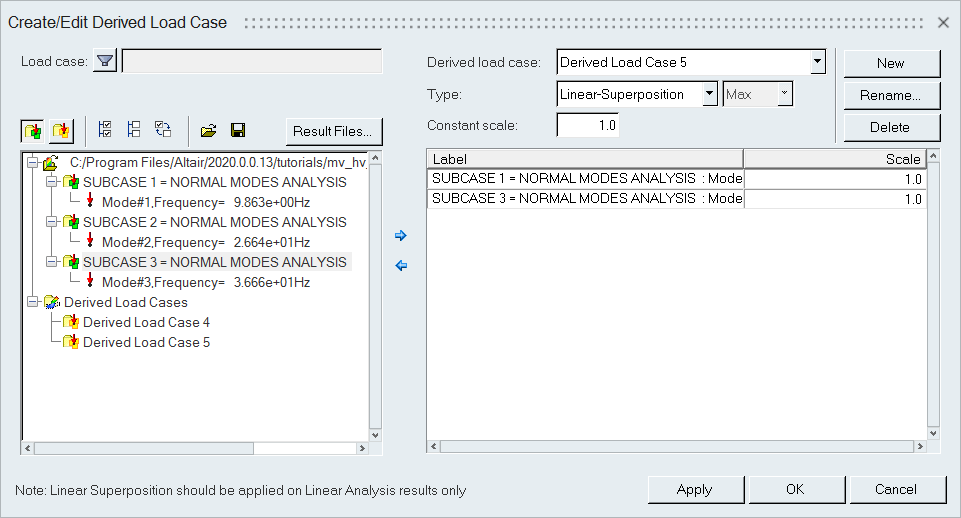Image resolution: width=961 pixels, height=518 pixels.
Task: Select Derived Load Case 4 in tree
Action: pos(146,322)
